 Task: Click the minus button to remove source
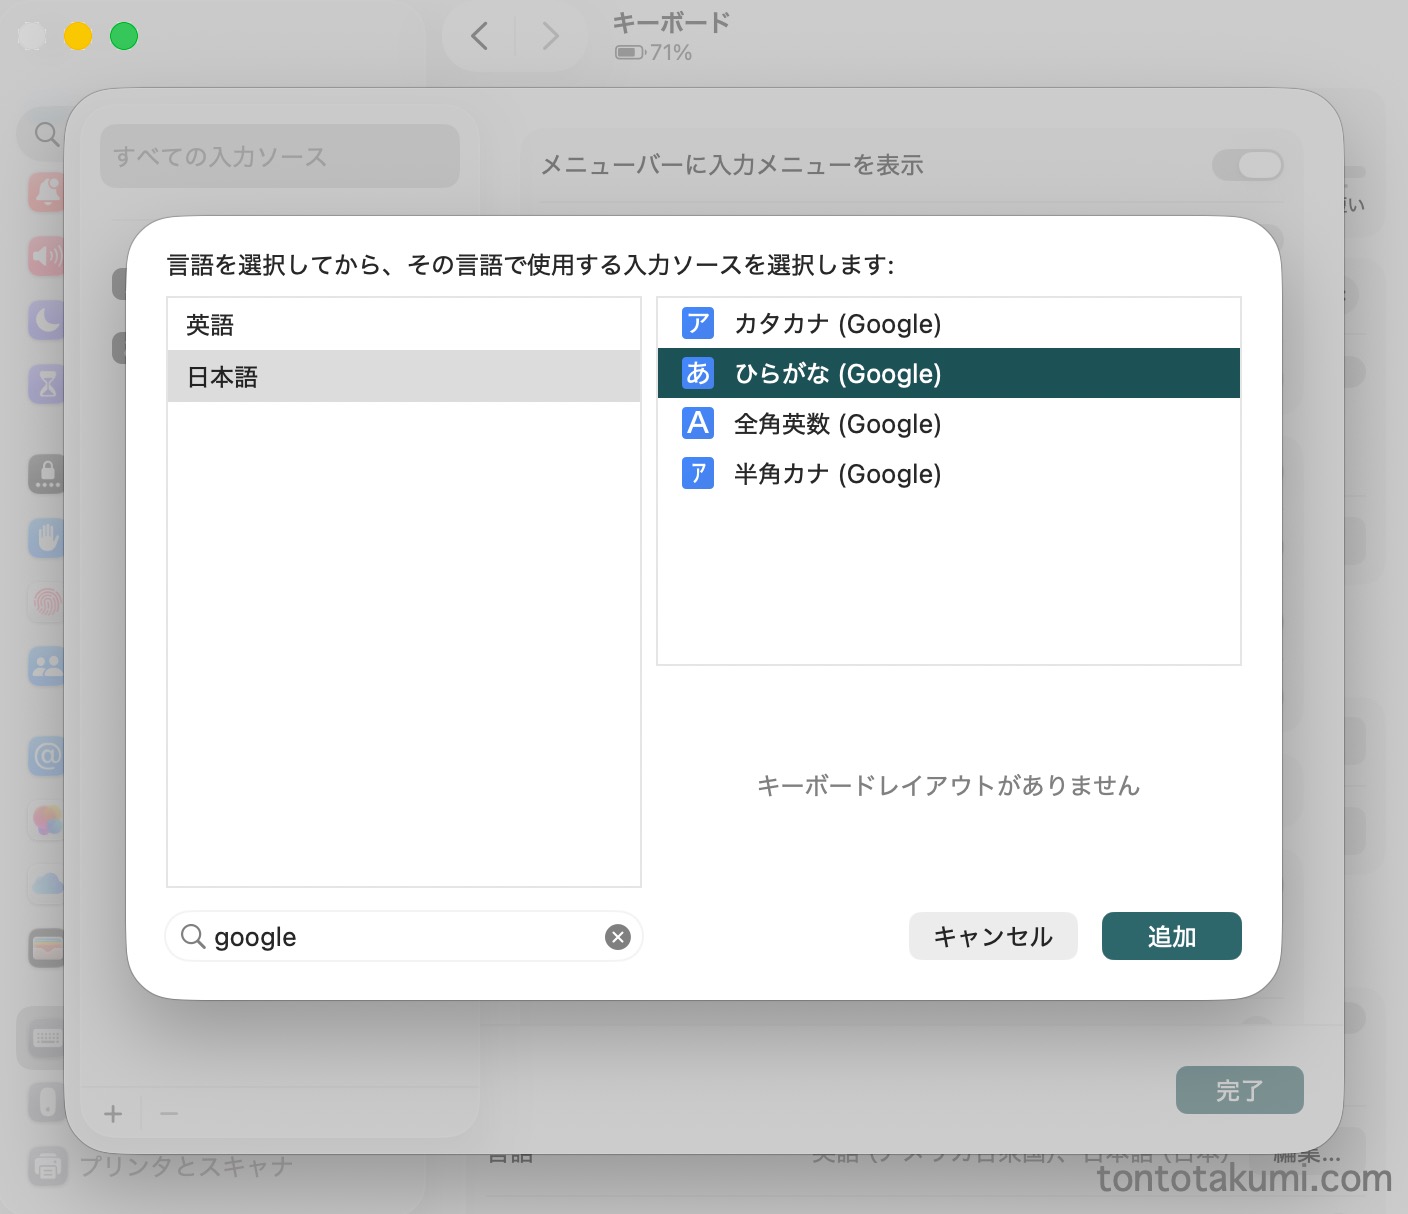[169, 1113]
